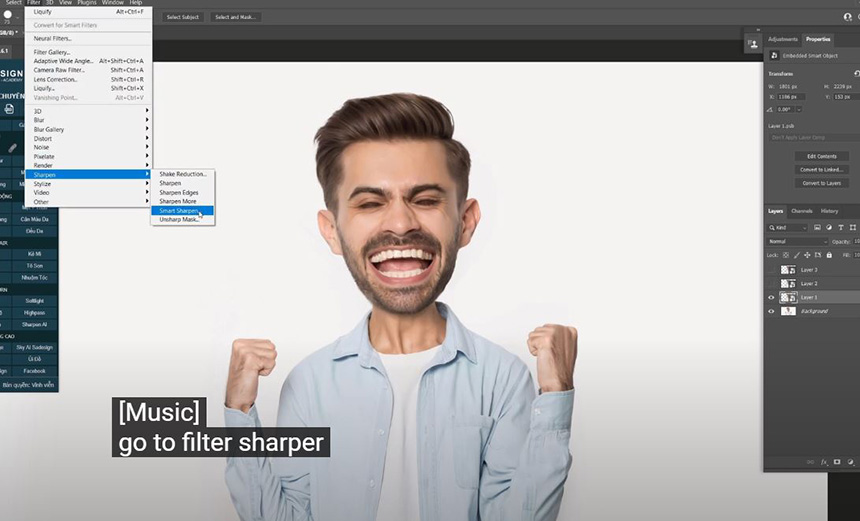Click the adjustment layer filter icon
860x521 pixels.
(x=828, y=228)
